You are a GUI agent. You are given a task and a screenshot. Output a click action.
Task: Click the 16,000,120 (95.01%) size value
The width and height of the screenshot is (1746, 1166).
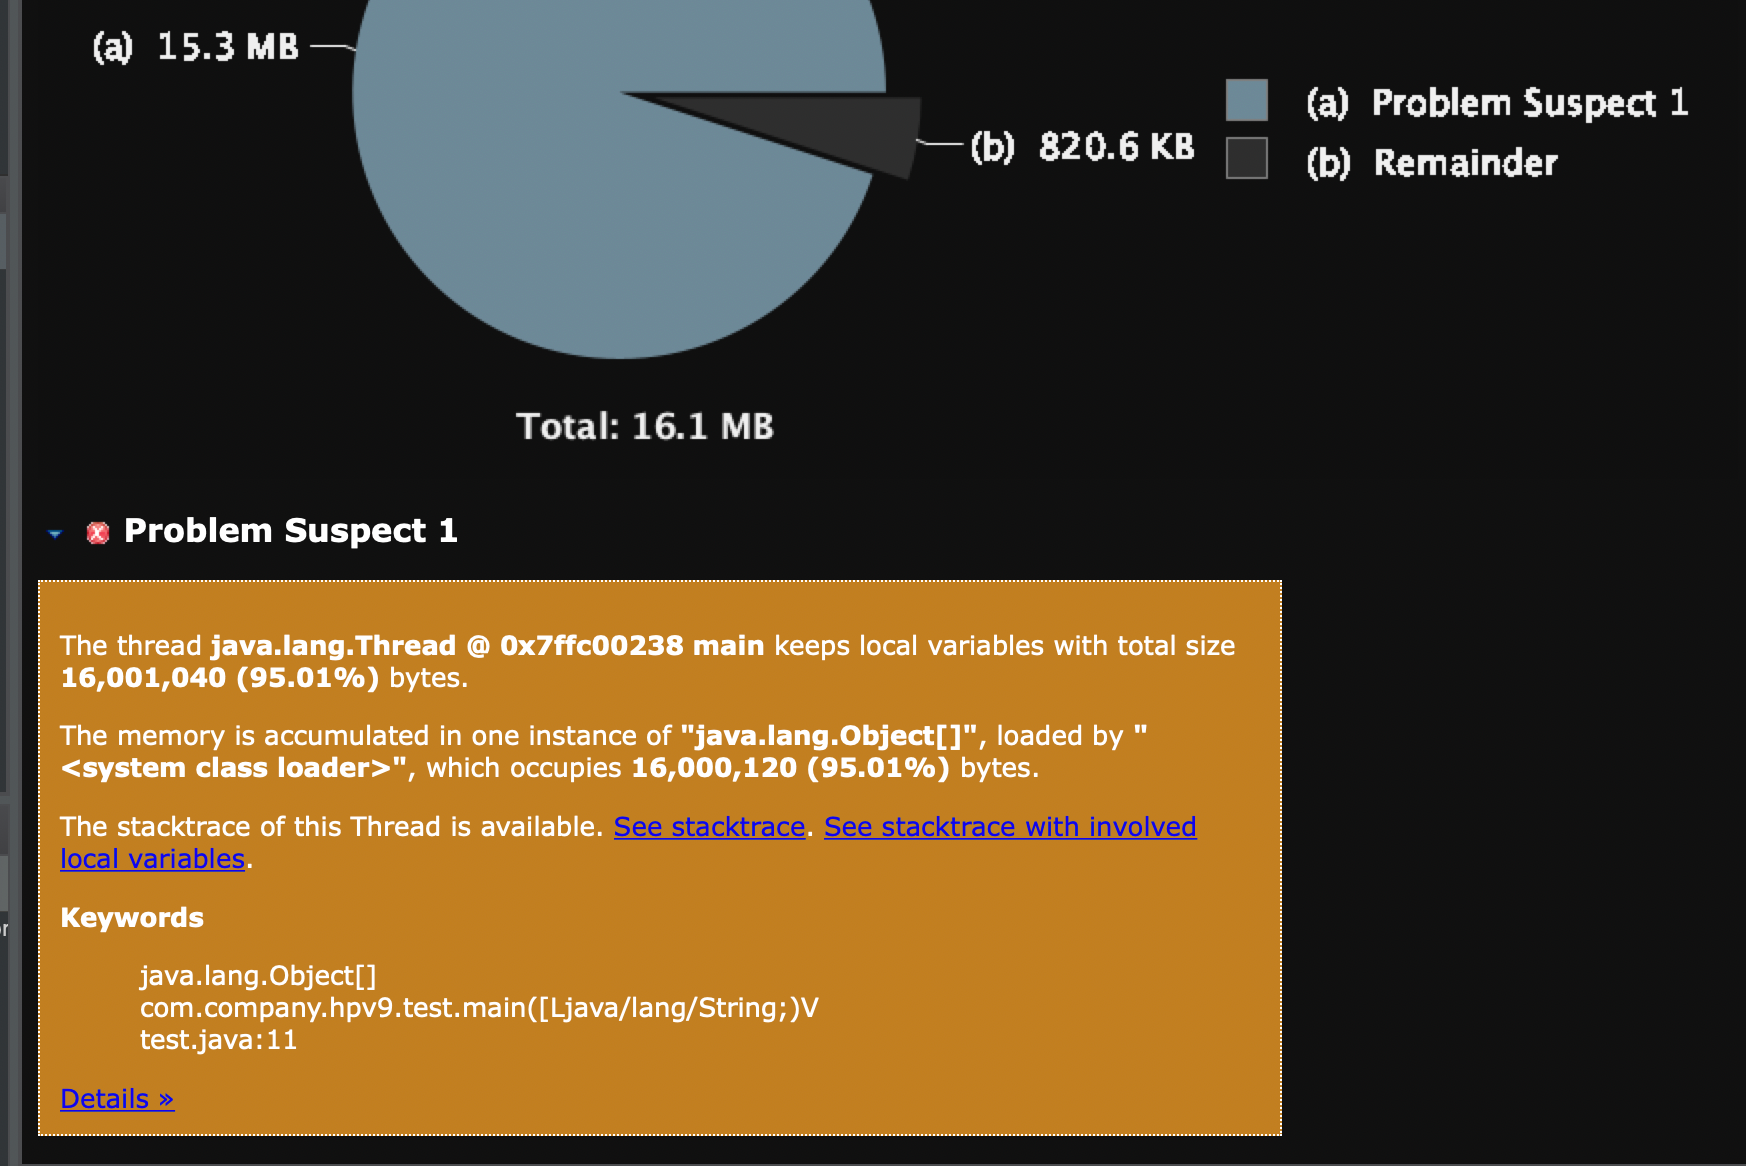pos(790,768)
